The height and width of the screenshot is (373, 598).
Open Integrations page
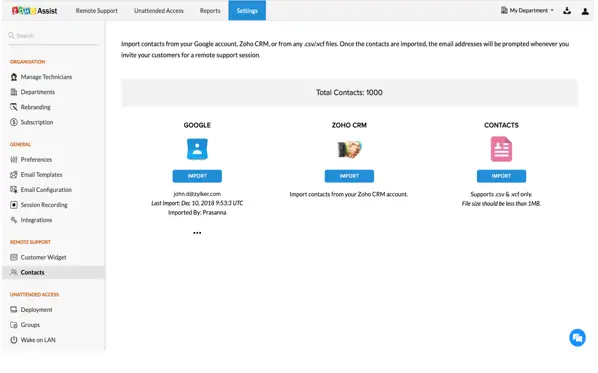[36, 220]
